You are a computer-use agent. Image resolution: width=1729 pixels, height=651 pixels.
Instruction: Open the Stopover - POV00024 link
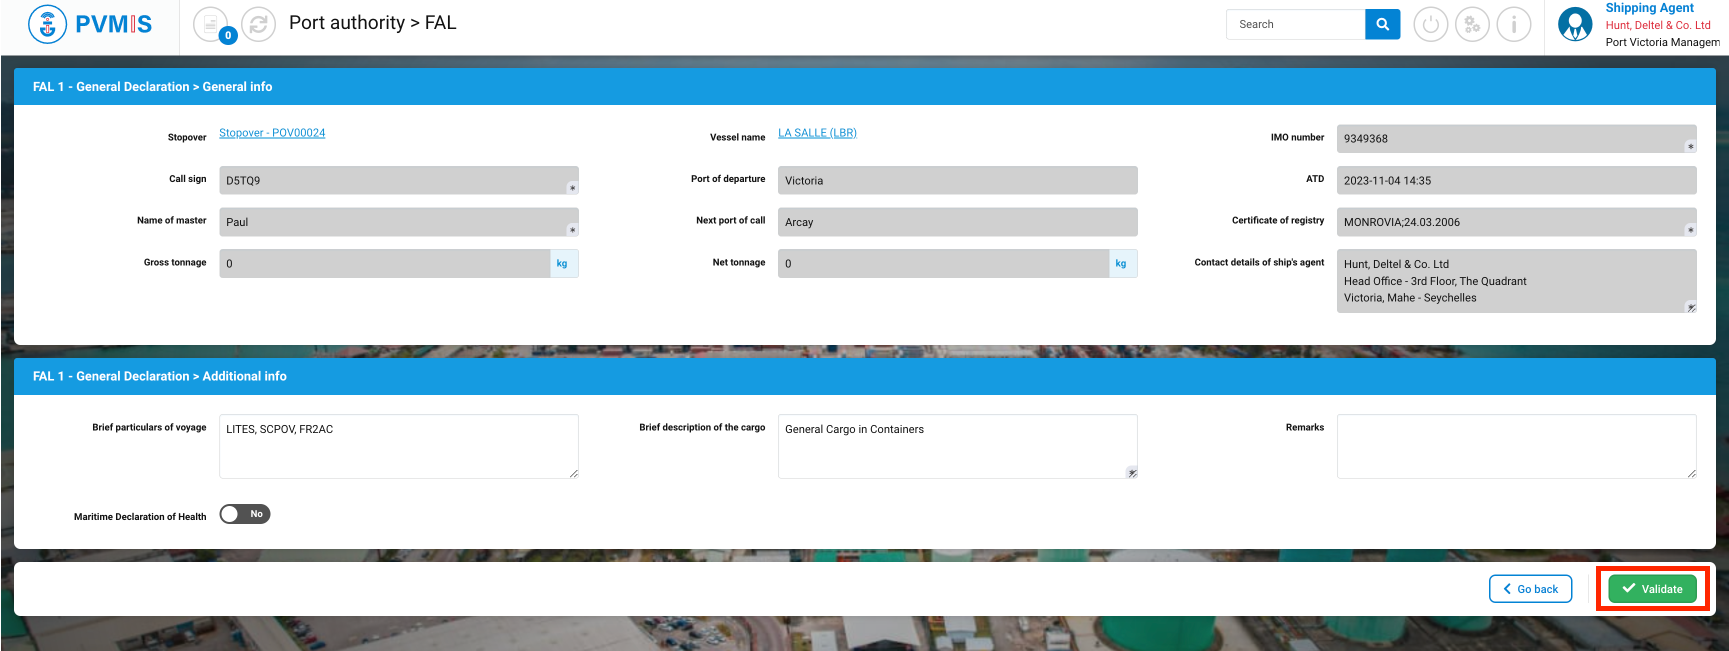pyautogui.click(x=272, y=133)
